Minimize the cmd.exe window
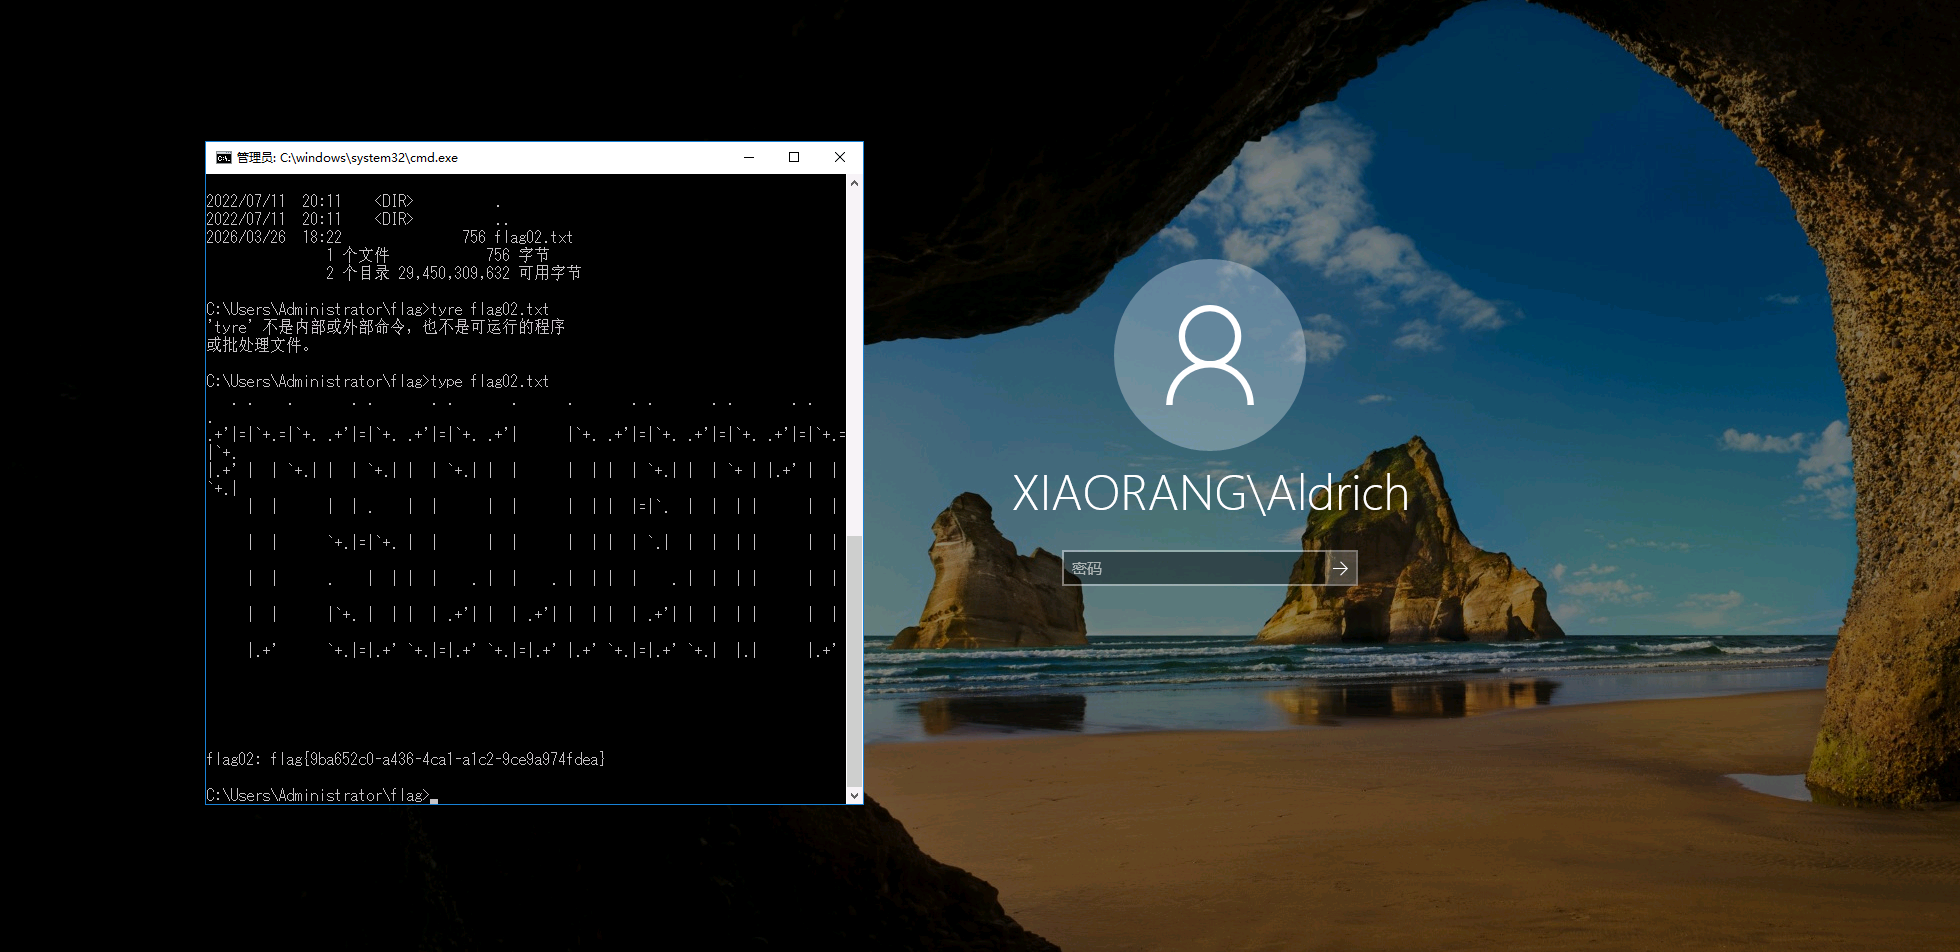1960x952 pixels. [749, 158]
